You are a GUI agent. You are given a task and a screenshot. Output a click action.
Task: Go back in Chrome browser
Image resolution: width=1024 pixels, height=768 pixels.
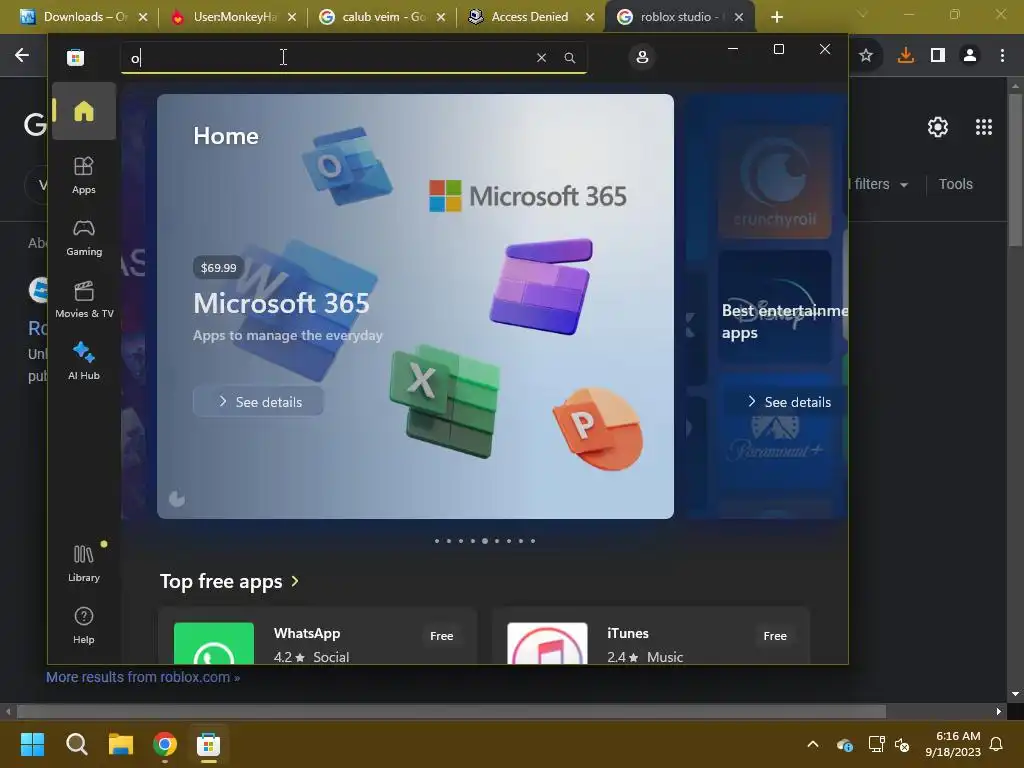(x=22, y=56)
